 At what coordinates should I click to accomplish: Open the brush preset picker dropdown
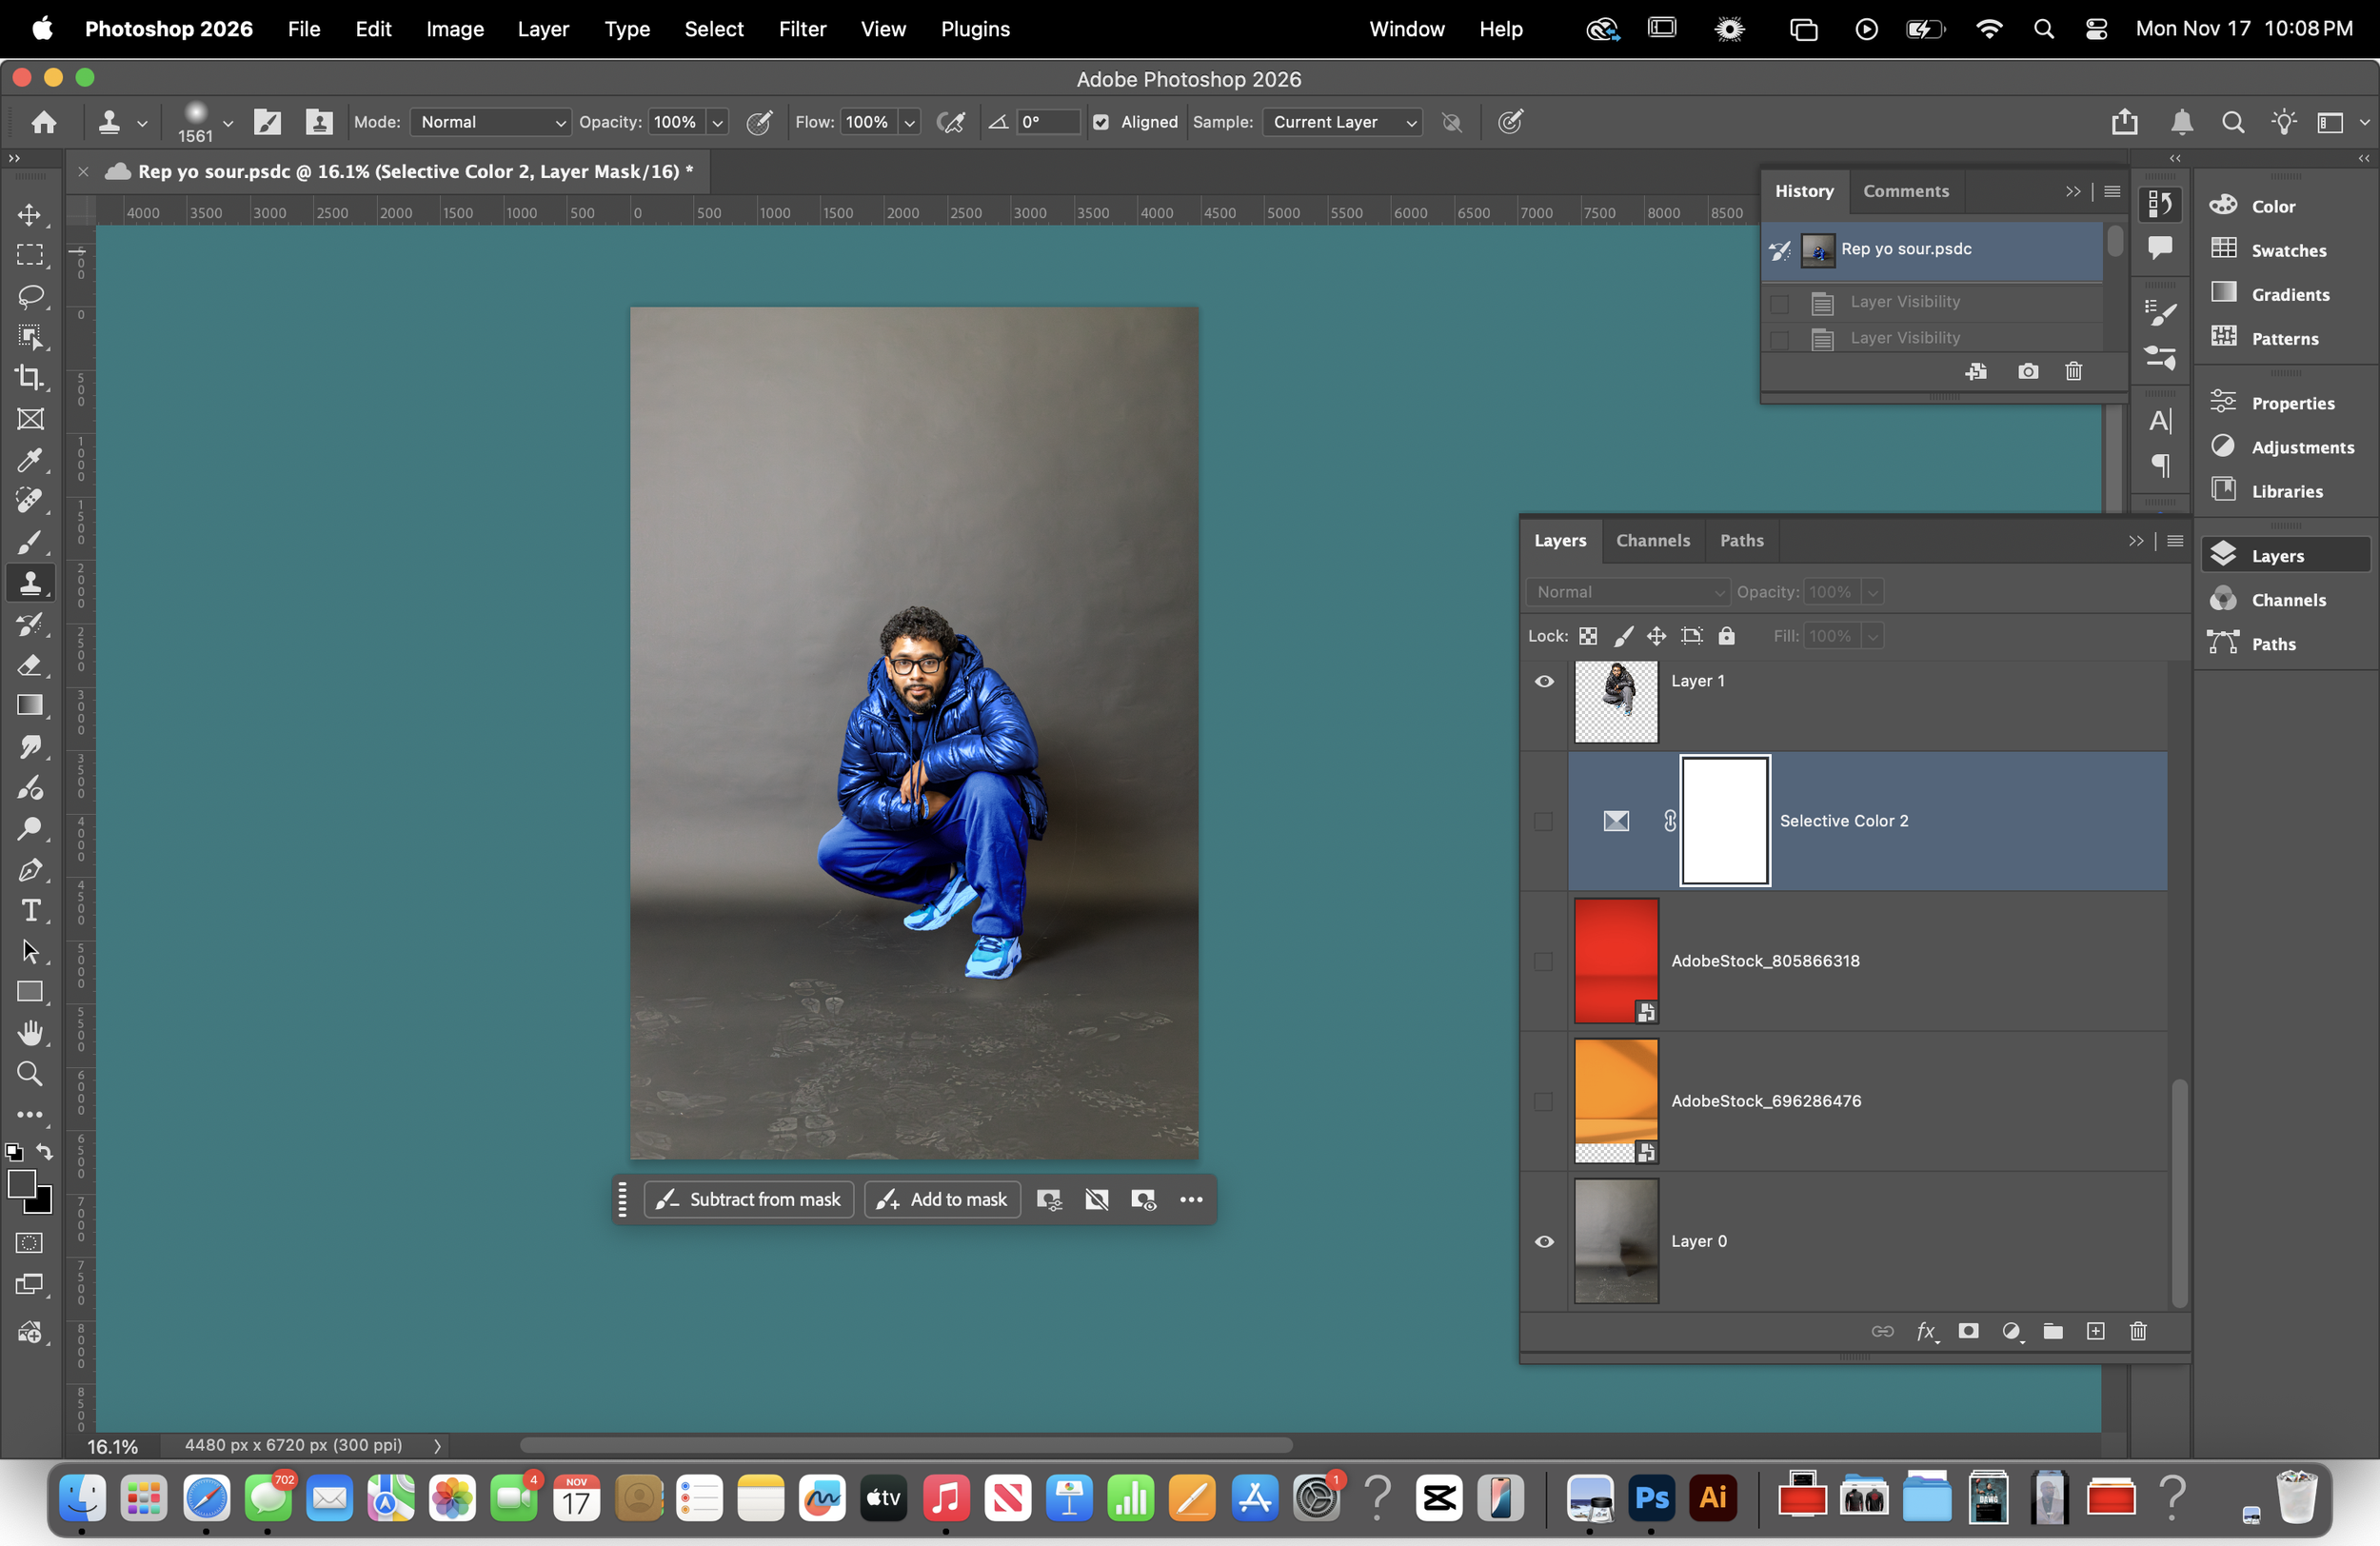click(228, 123)
